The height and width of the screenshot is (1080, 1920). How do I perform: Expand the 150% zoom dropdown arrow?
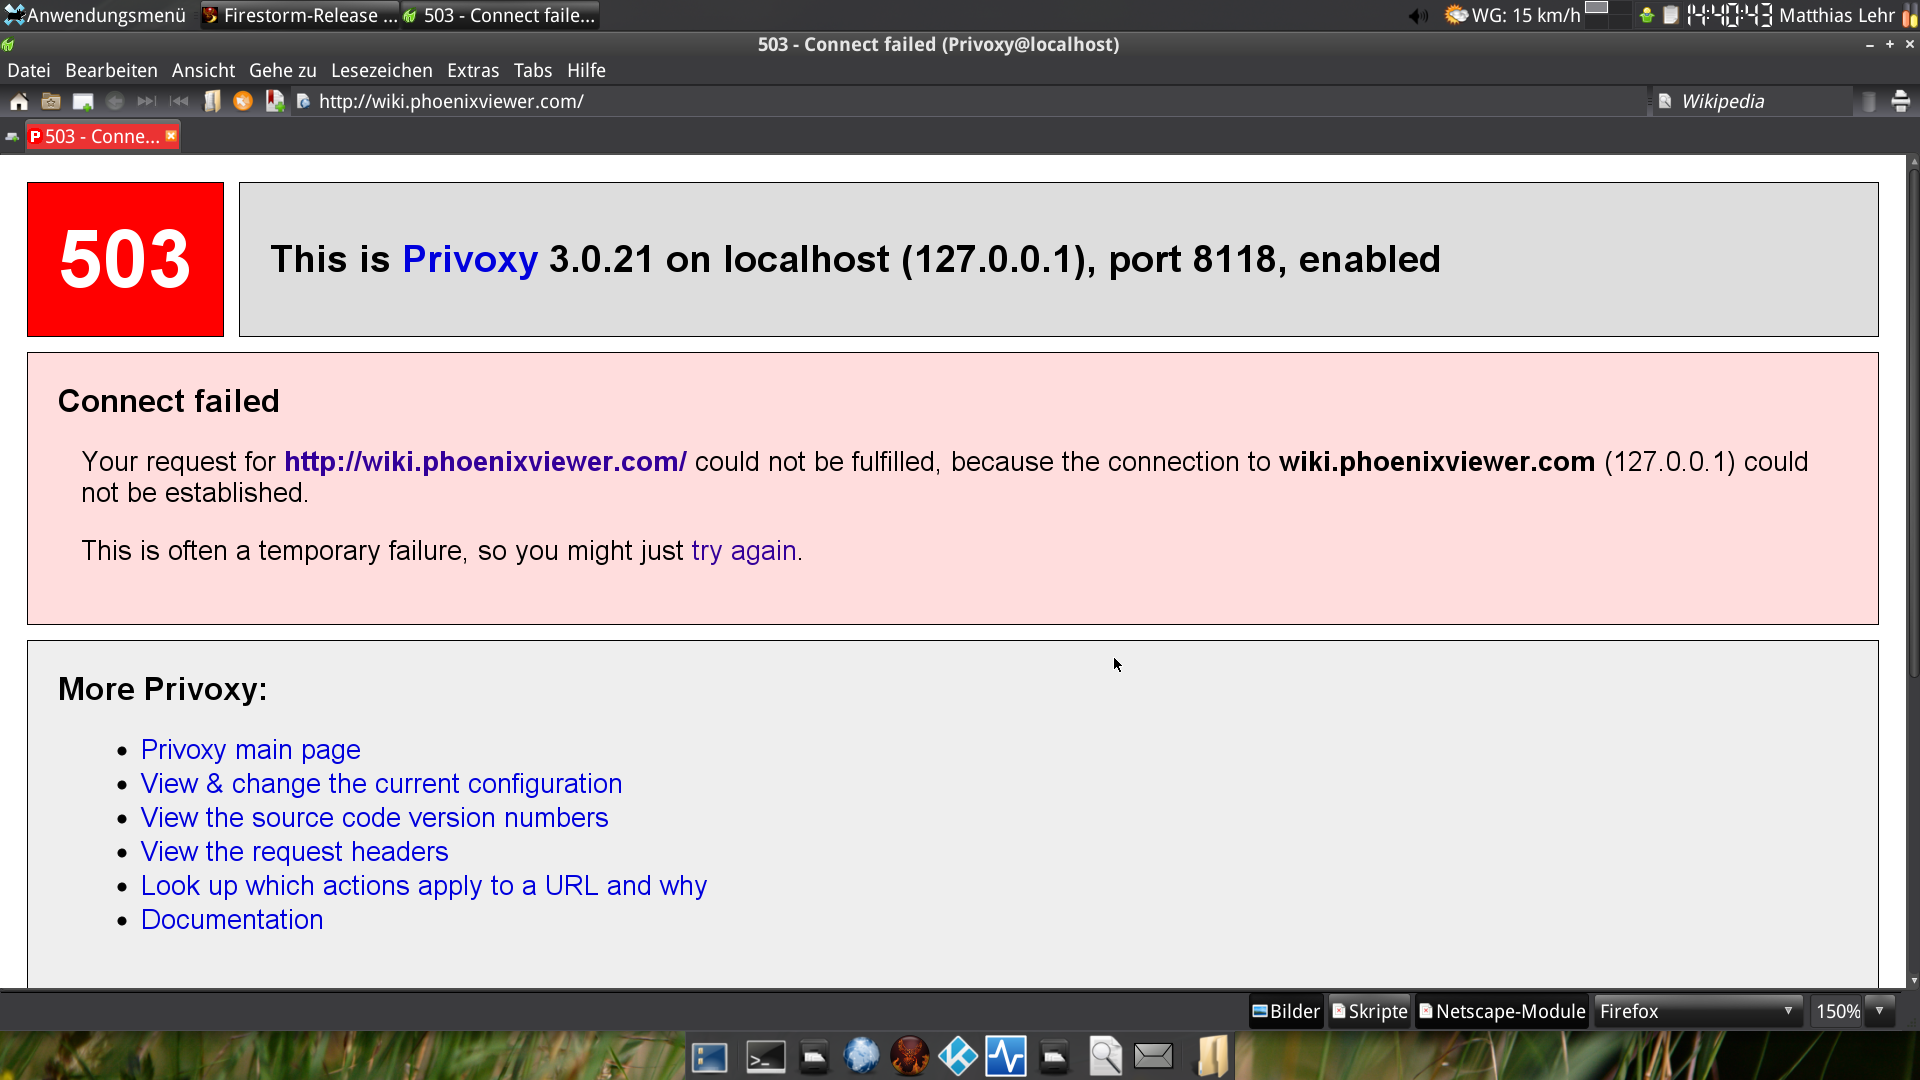[x=1880, y=1011]
